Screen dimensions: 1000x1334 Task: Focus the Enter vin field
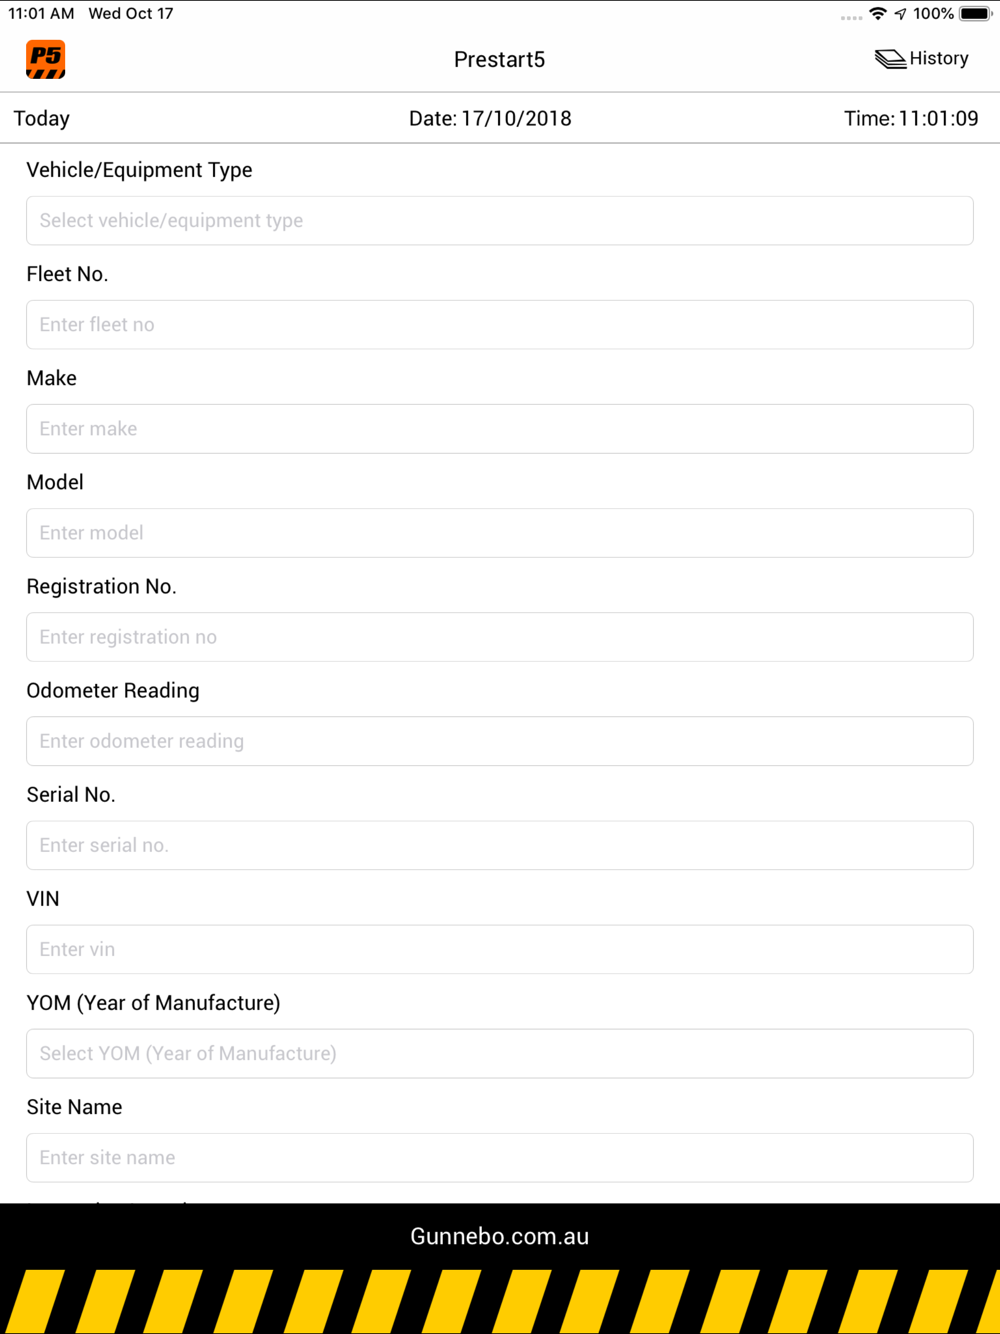pyautogui.click(x=500, y=949)
